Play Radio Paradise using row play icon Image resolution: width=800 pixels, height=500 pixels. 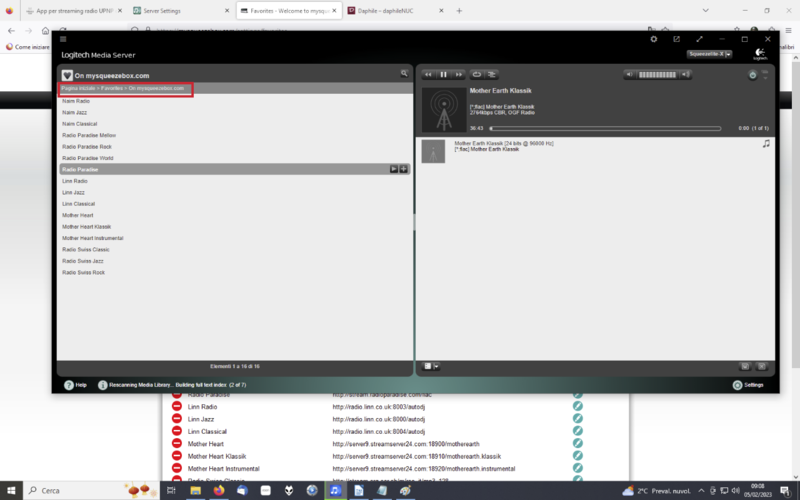[393, 170]
